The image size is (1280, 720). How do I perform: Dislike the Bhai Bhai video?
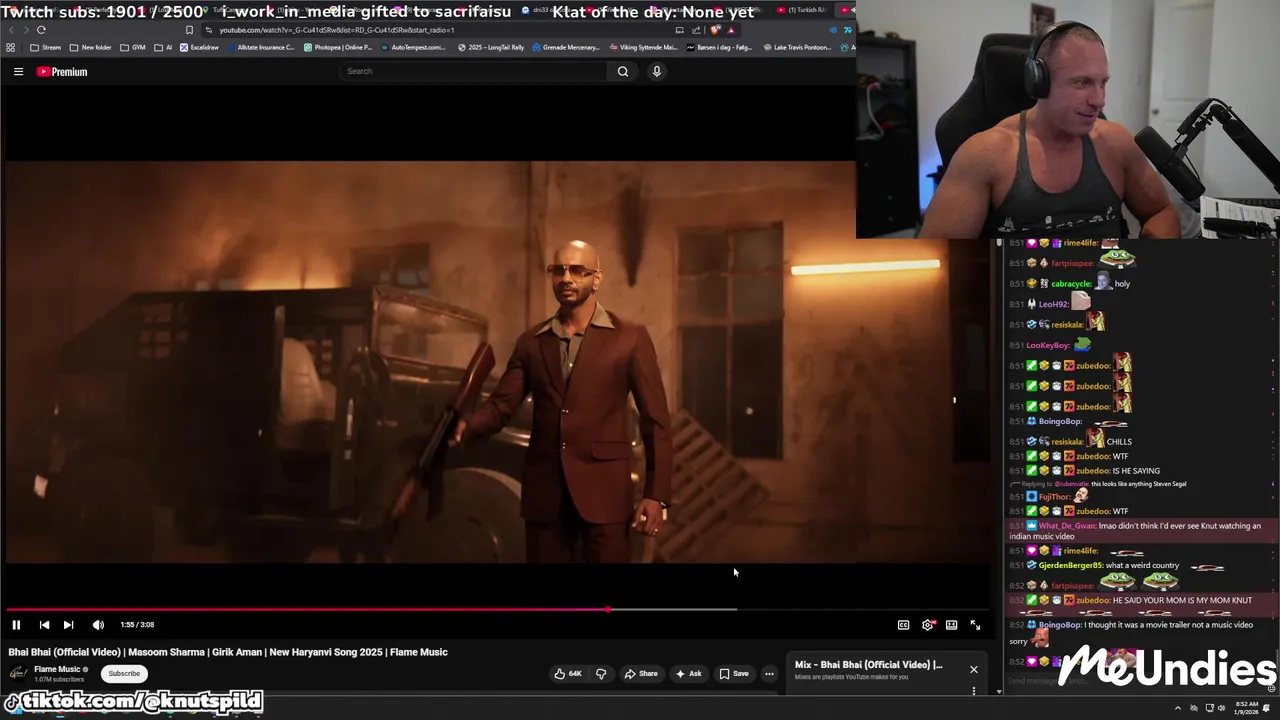601,674
